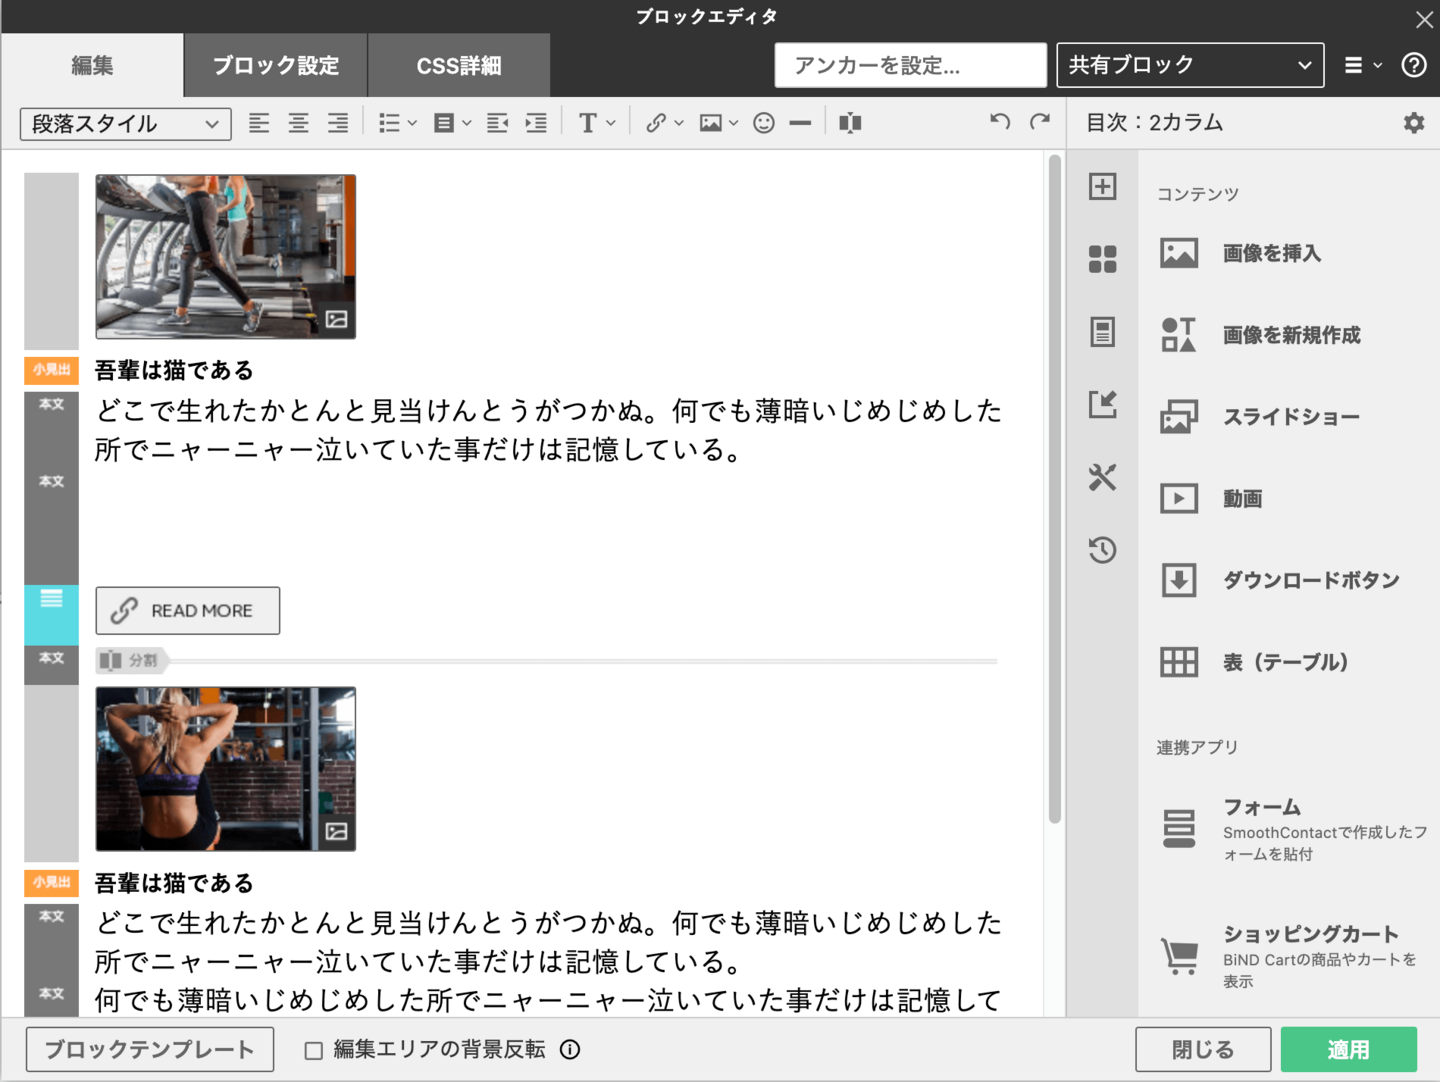
Task: Switch to ブロック設定 tab
Action: point(276,66)
